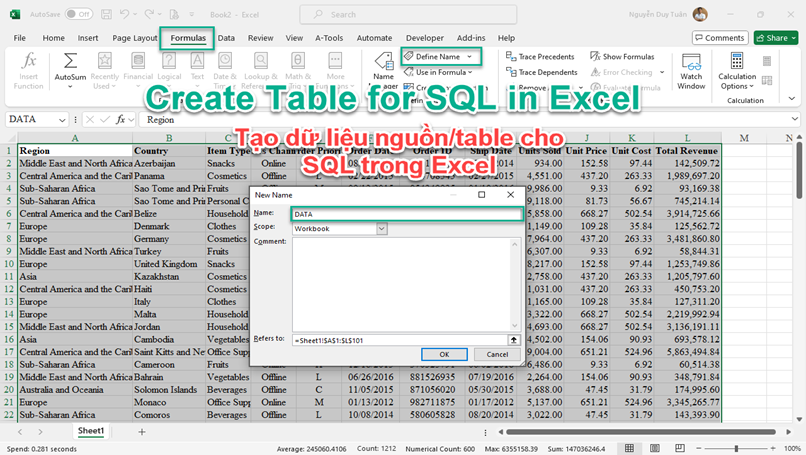Click the Insert Function fx icon
Image resolution: width=806 pixels, height=455 pixels.
(x=29, y=61)
